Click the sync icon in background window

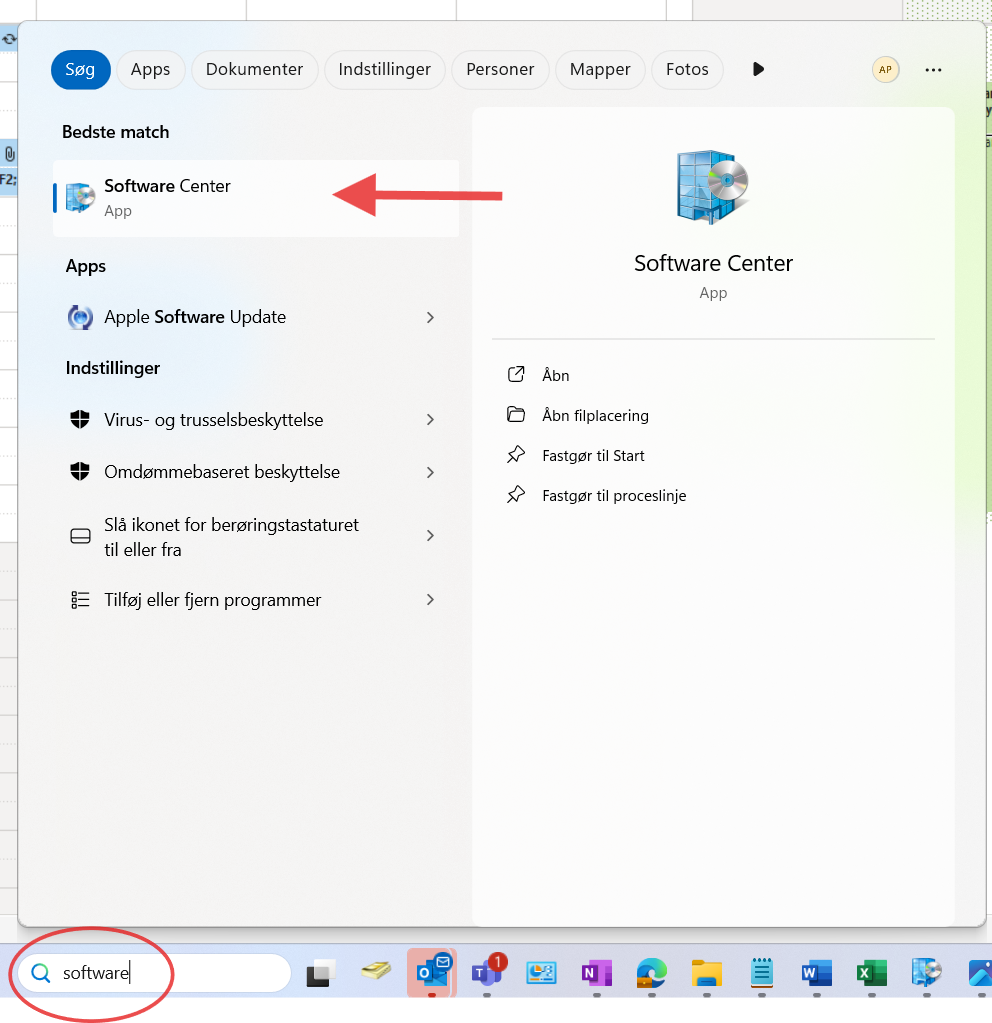click(x=9, y=39)
